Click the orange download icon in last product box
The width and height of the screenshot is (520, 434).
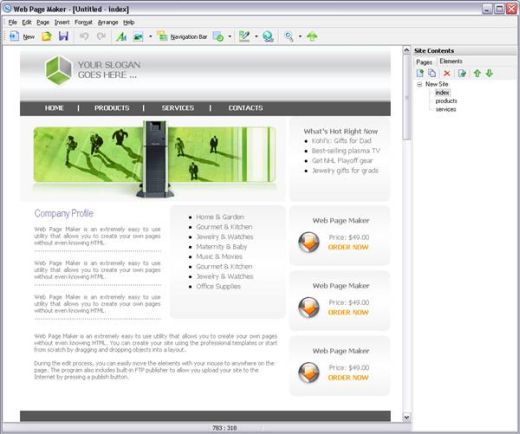[309, 372]
